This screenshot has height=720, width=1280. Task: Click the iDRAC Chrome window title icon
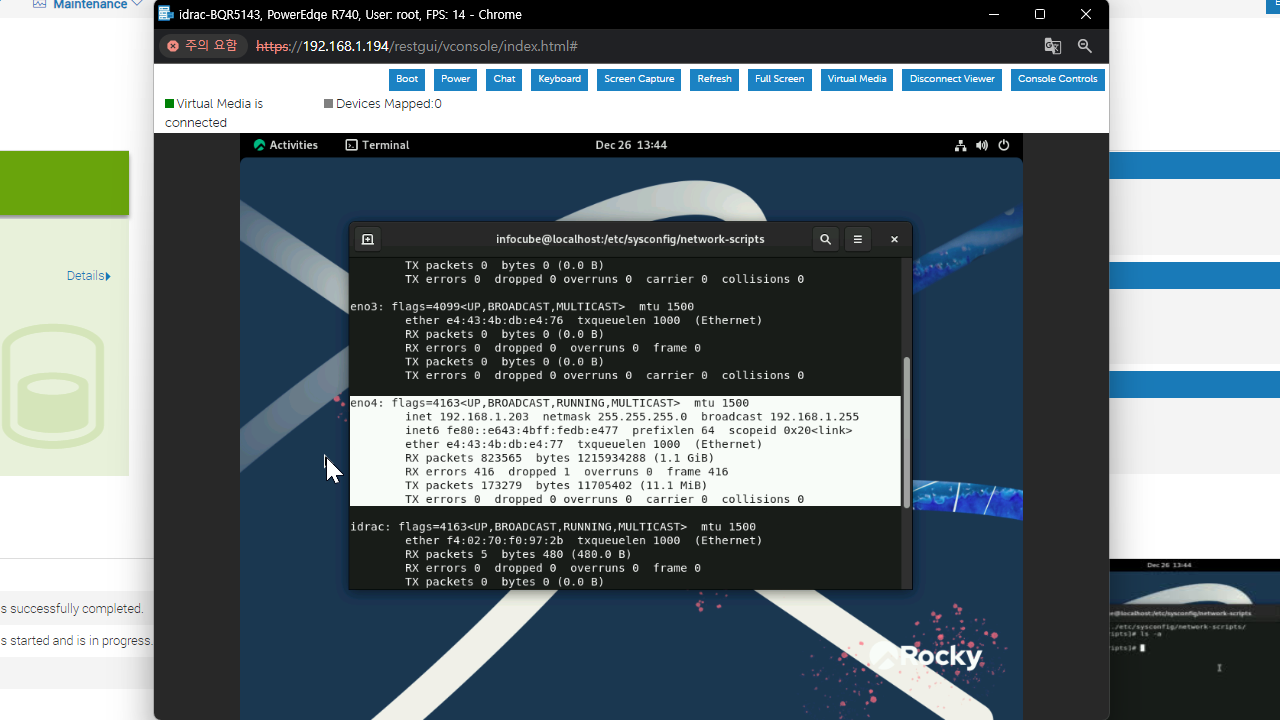click(166, 14)
